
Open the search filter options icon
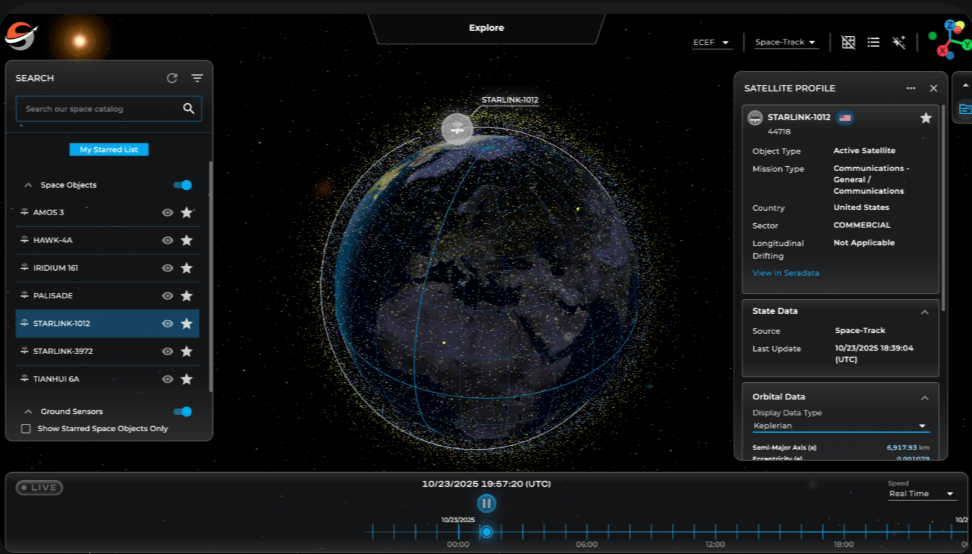pyautogui.click(x=197, y=78)
